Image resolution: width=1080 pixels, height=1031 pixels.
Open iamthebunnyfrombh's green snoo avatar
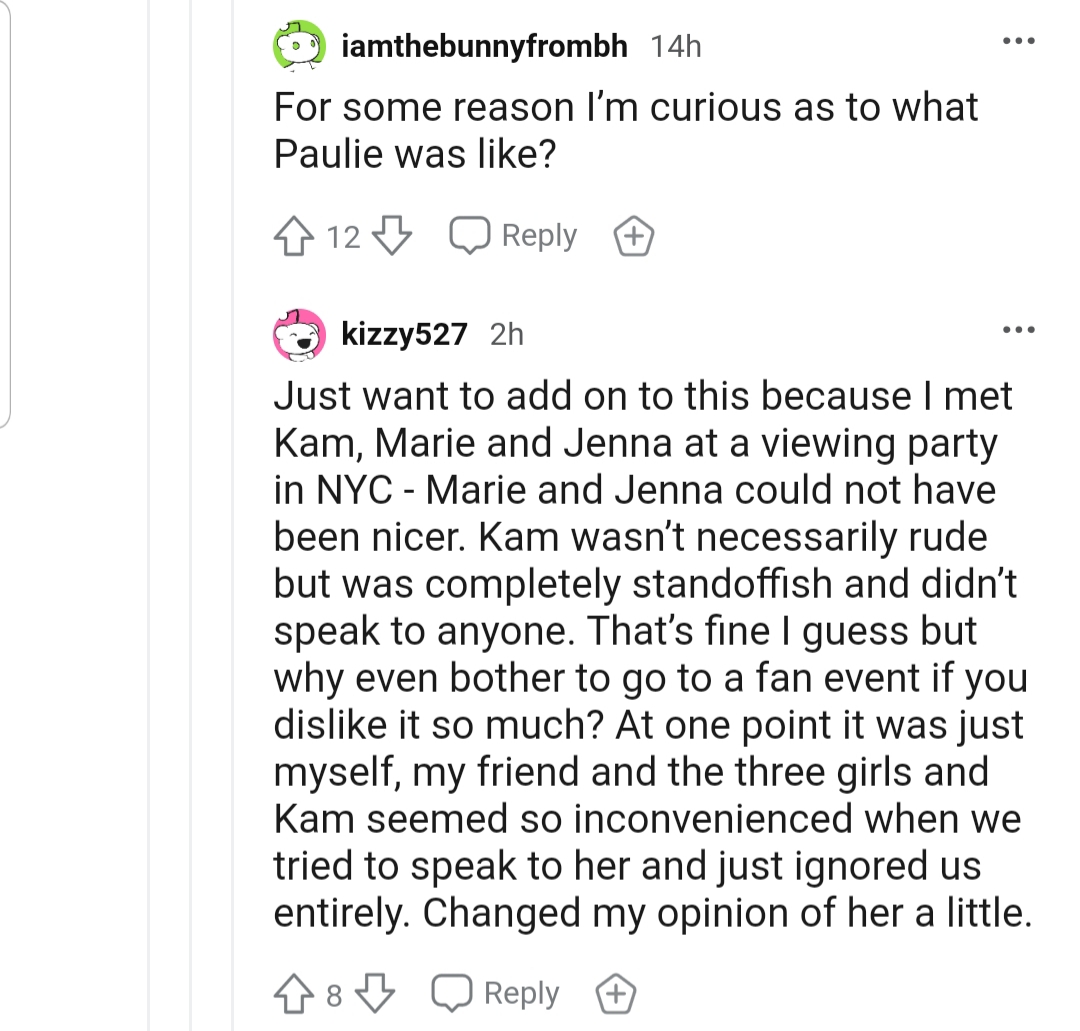pyautogui.click(x=299, y=46)
